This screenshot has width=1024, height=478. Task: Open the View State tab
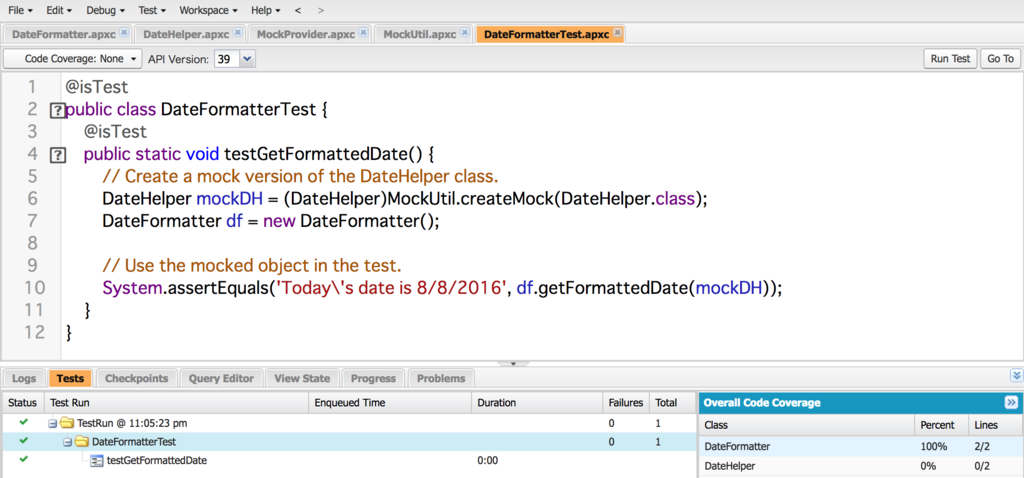(302, 378)
